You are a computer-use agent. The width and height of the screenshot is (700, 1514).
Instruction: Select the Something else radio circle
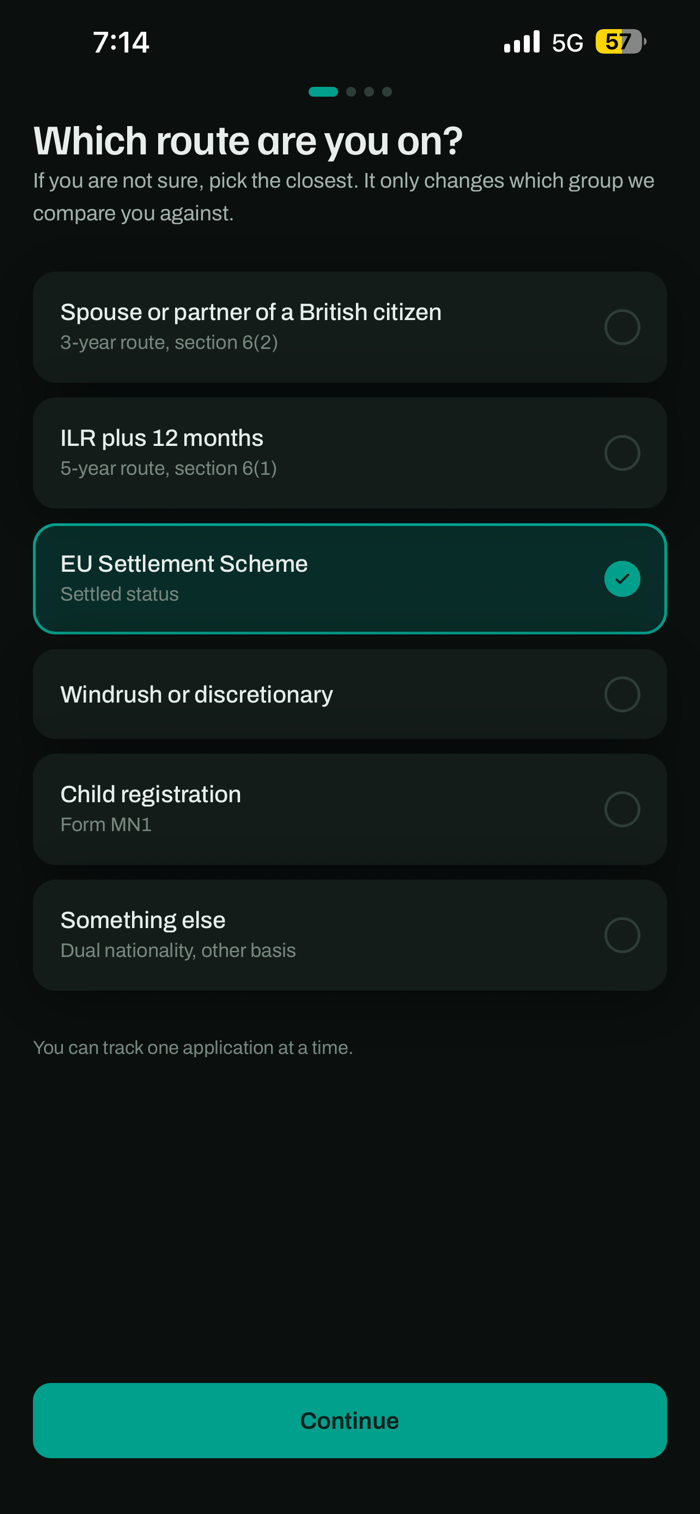pyautogui.click(x=622, y=935)
